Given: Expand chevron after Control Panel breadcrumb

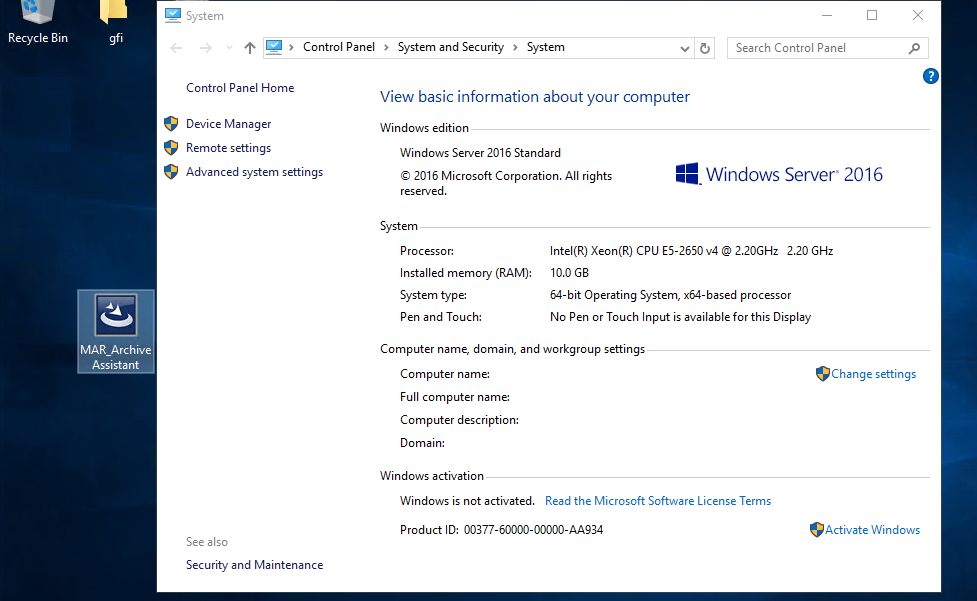Looking at the screenshot, I should tap(386, 48).
